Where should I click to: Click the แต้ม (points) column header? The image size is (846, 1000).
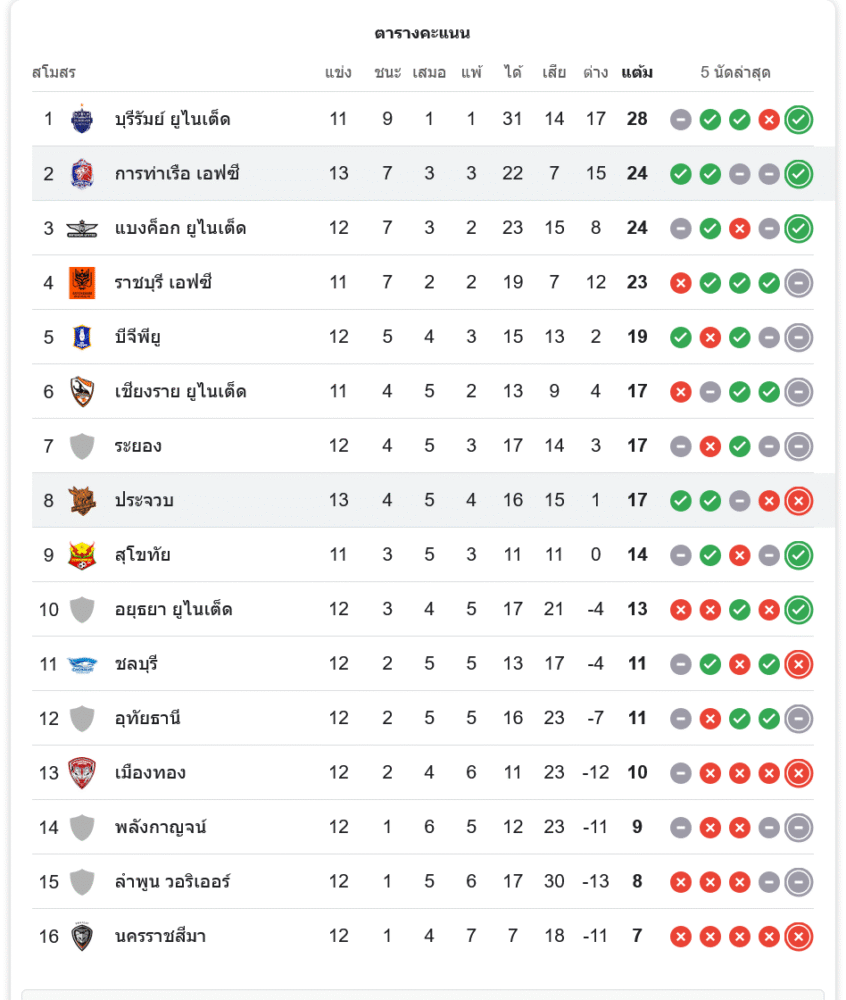tap(637, 73)
